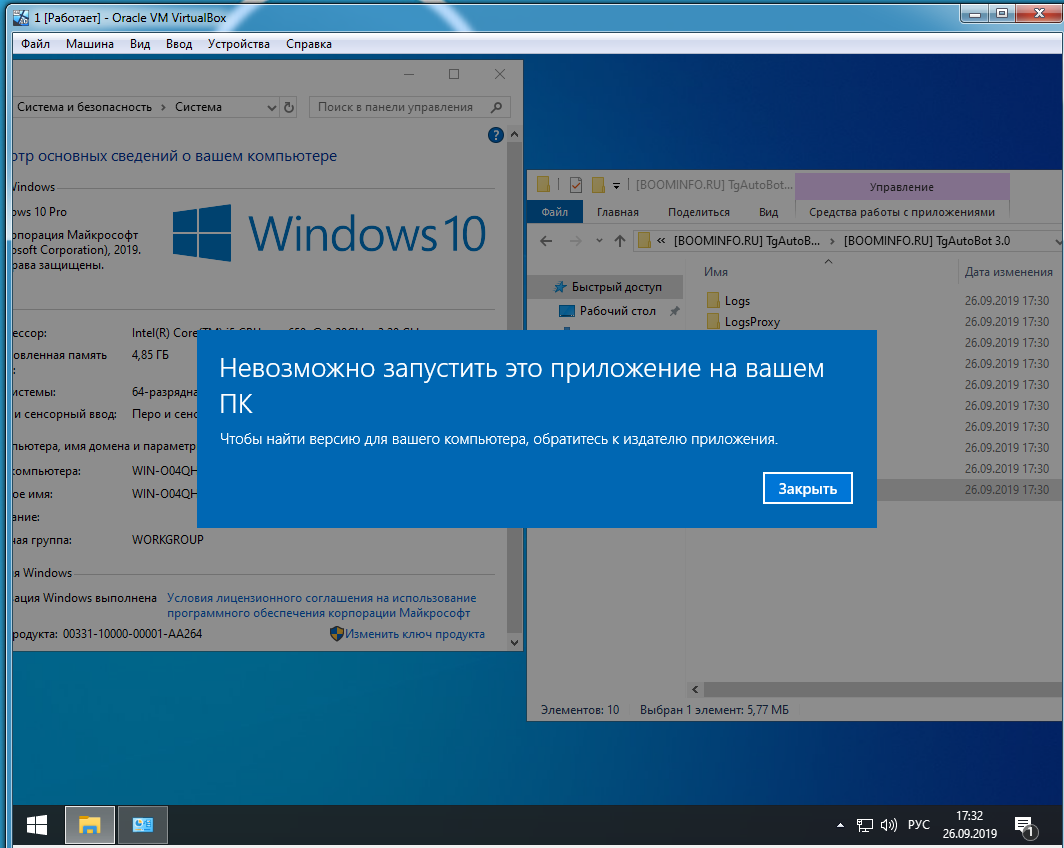Click the Explorer horizontal scrollbar left arrow
This screenshot has height=848, width=1064.
pos(695,689)
